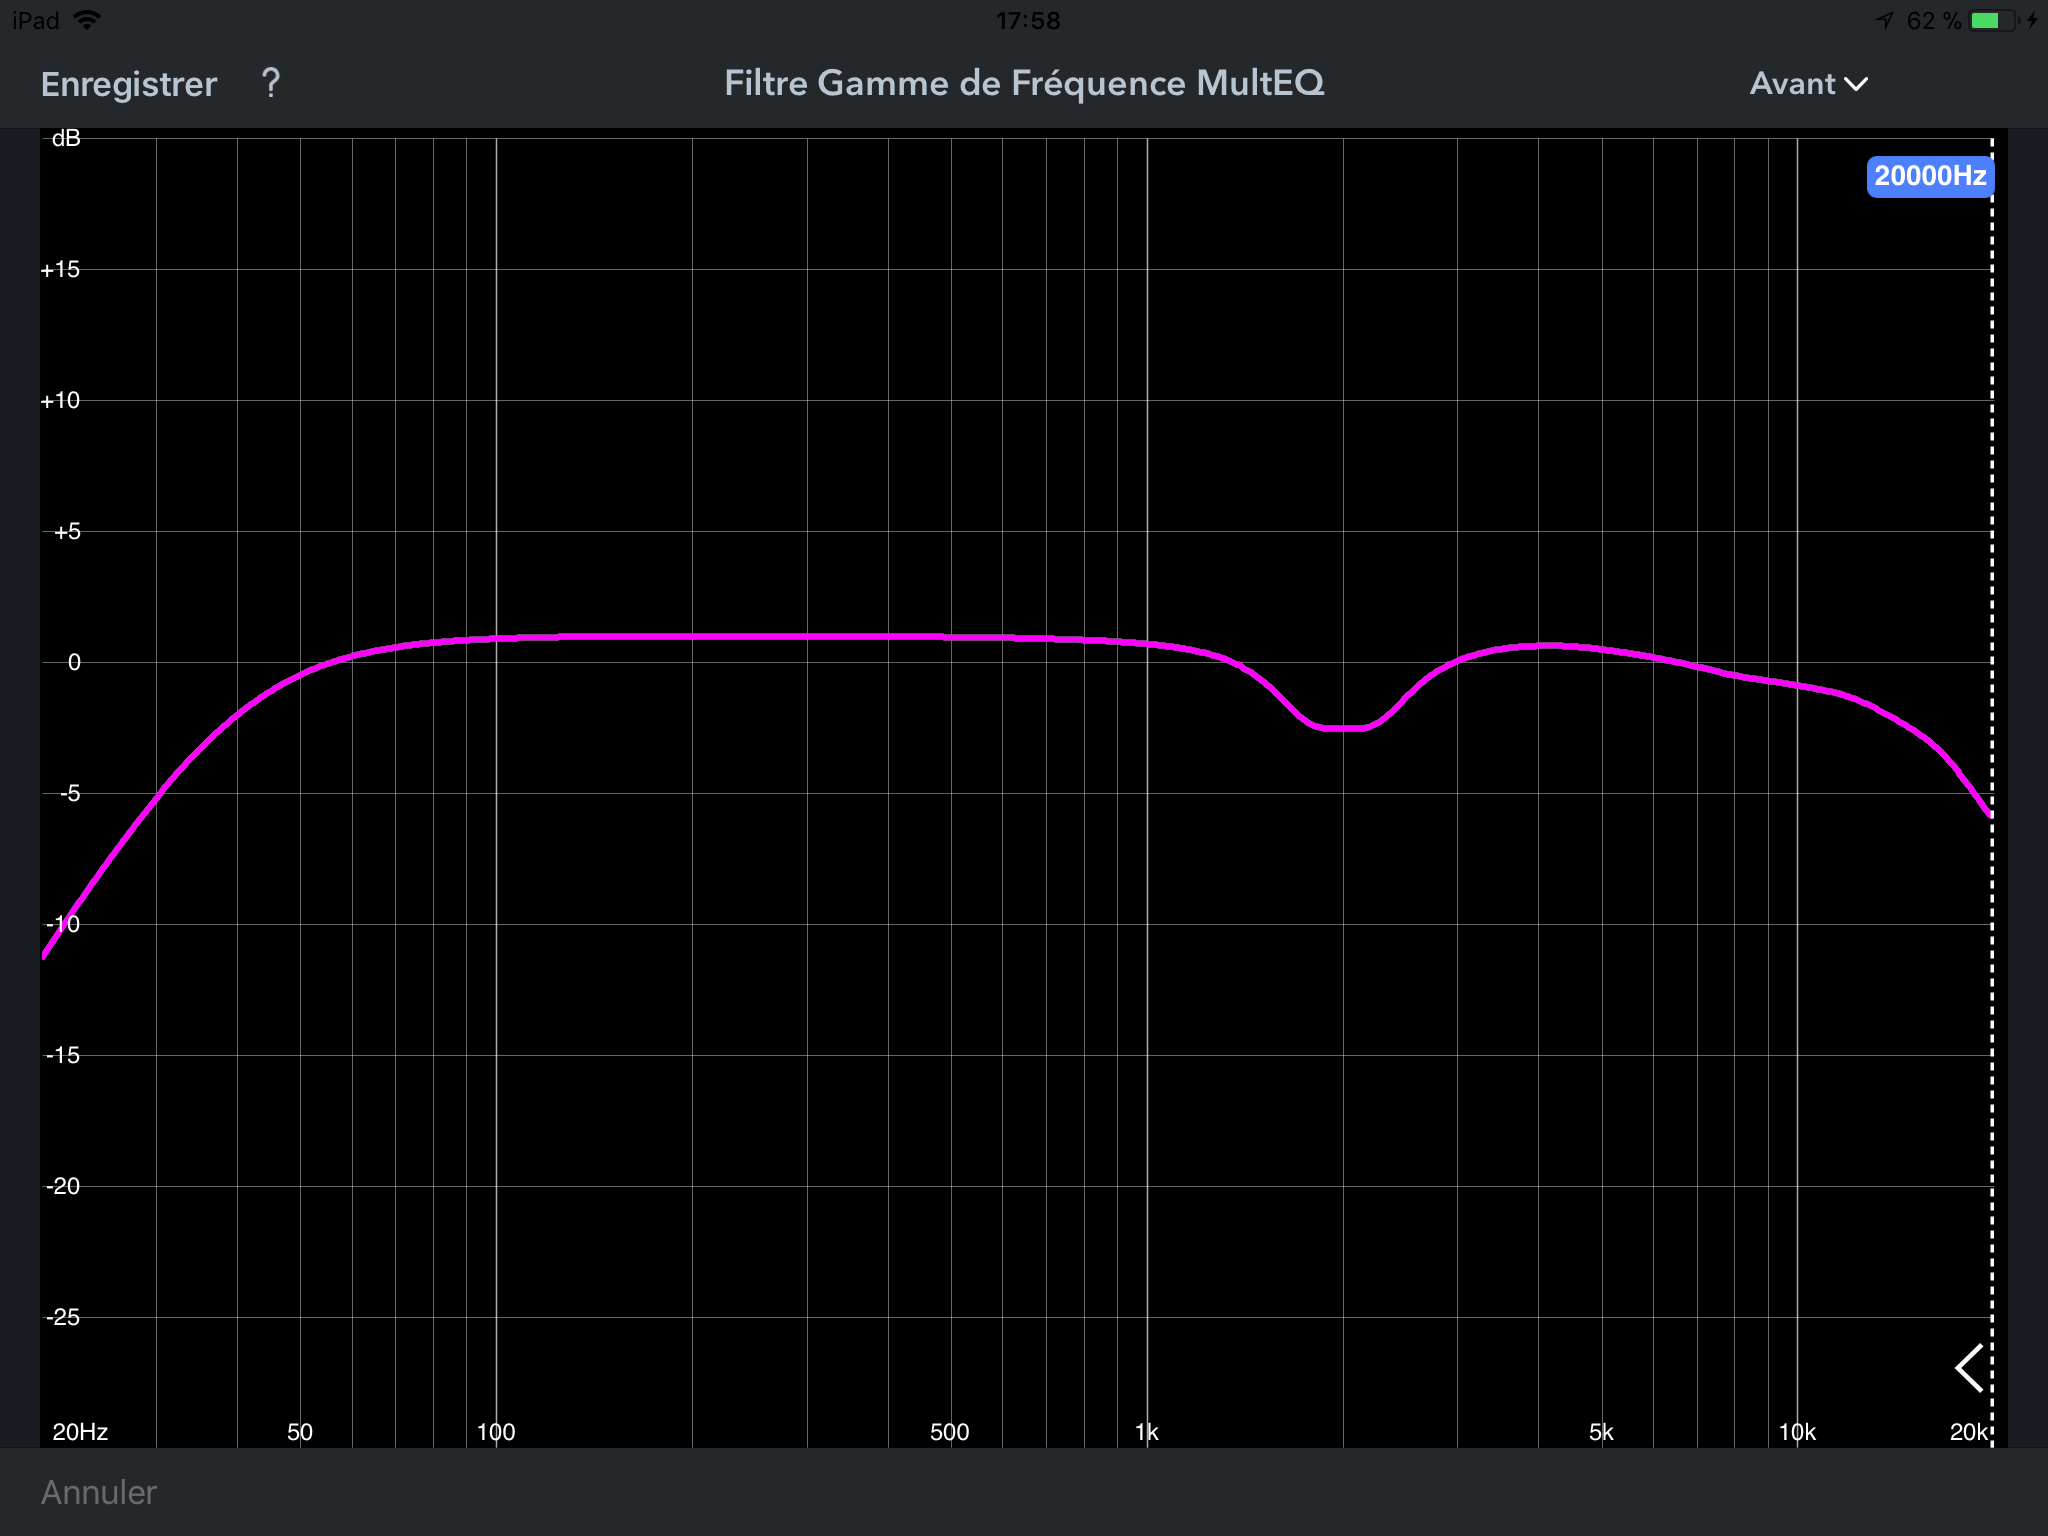2048x1536 pixels.
Task: Click the iPad label in status bar
Action: tap(36, 20)
